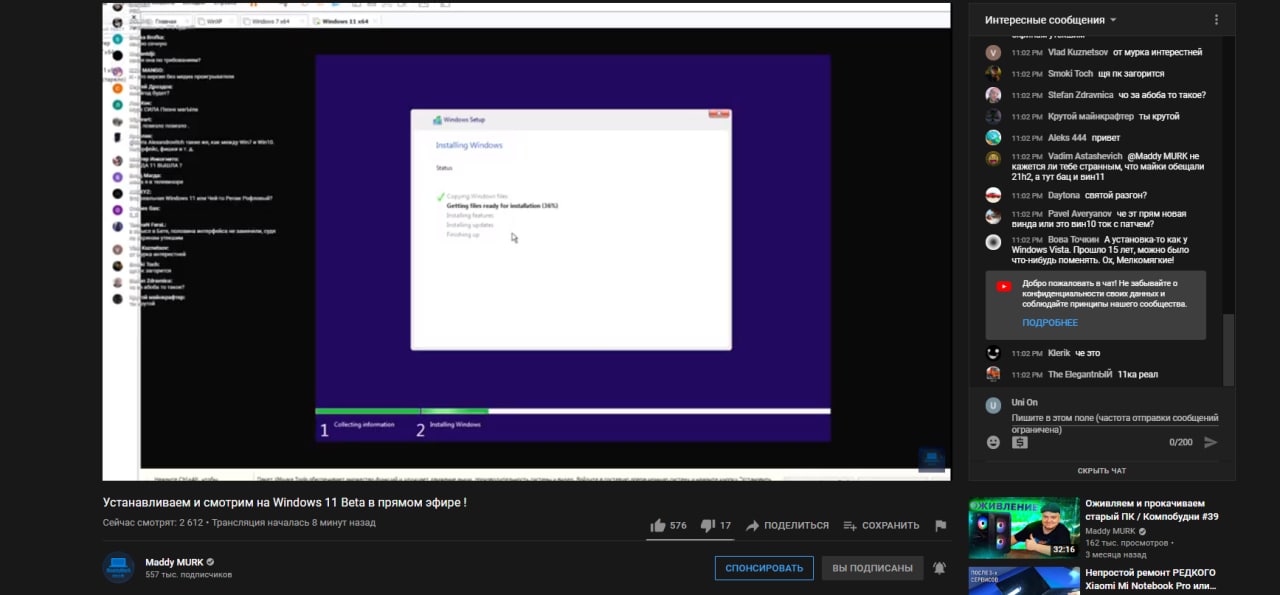Open the emoji picker in chat input
Screen dimensions: 1280x595
point(993,442)
